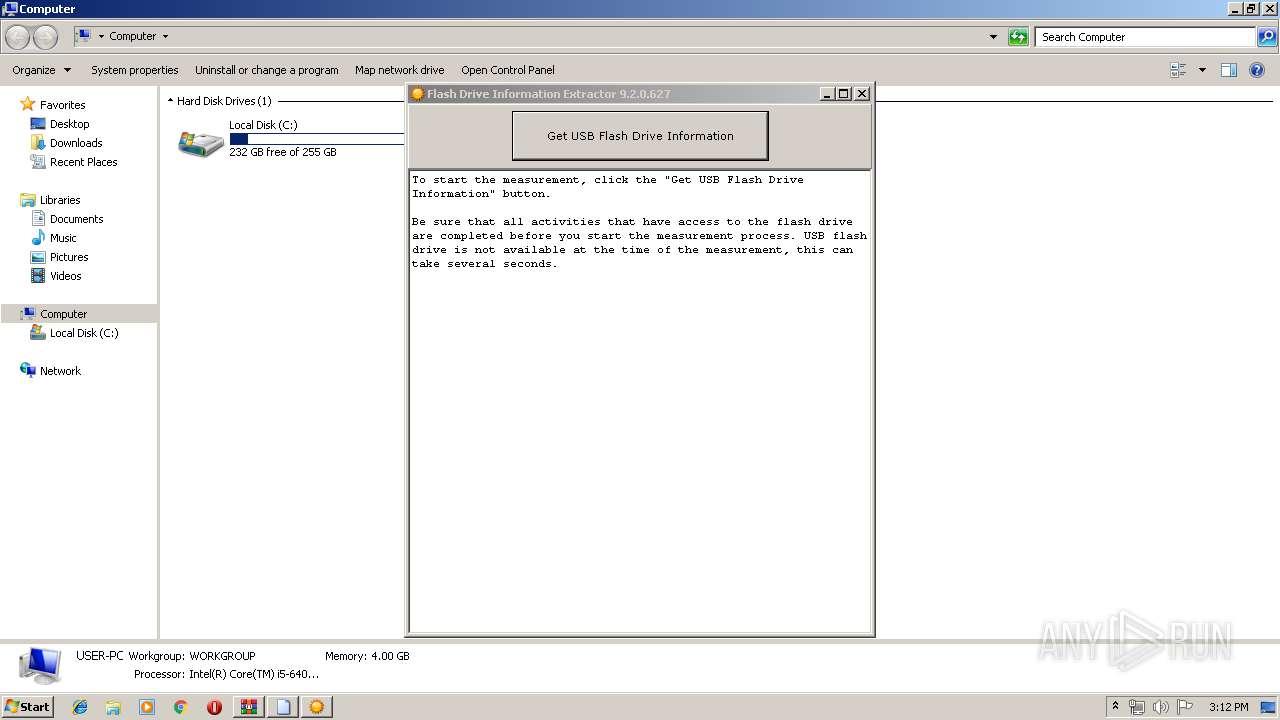Screen dimensions: 1280x720
Task: Maximize Flash Drive Information Extractor window
Action: pos(844,94)
